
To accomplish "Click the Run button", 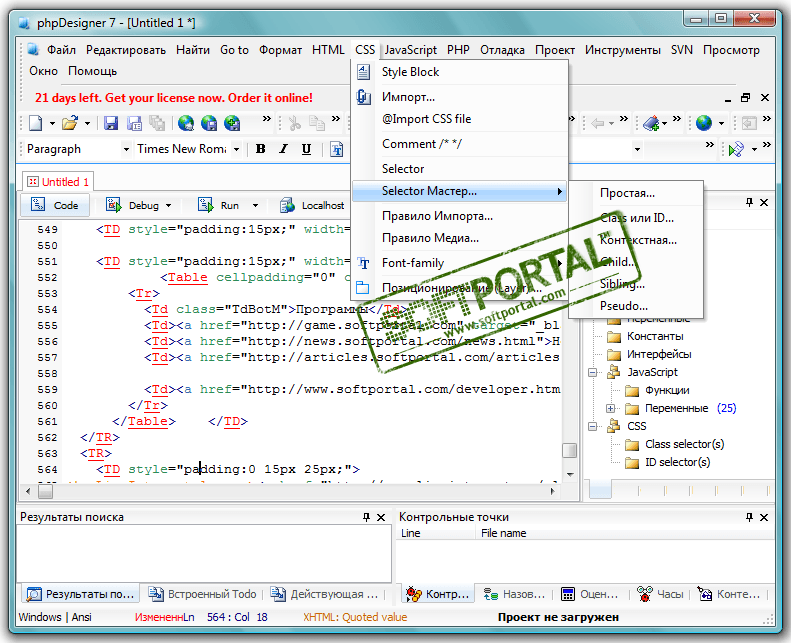I will 219,205.
